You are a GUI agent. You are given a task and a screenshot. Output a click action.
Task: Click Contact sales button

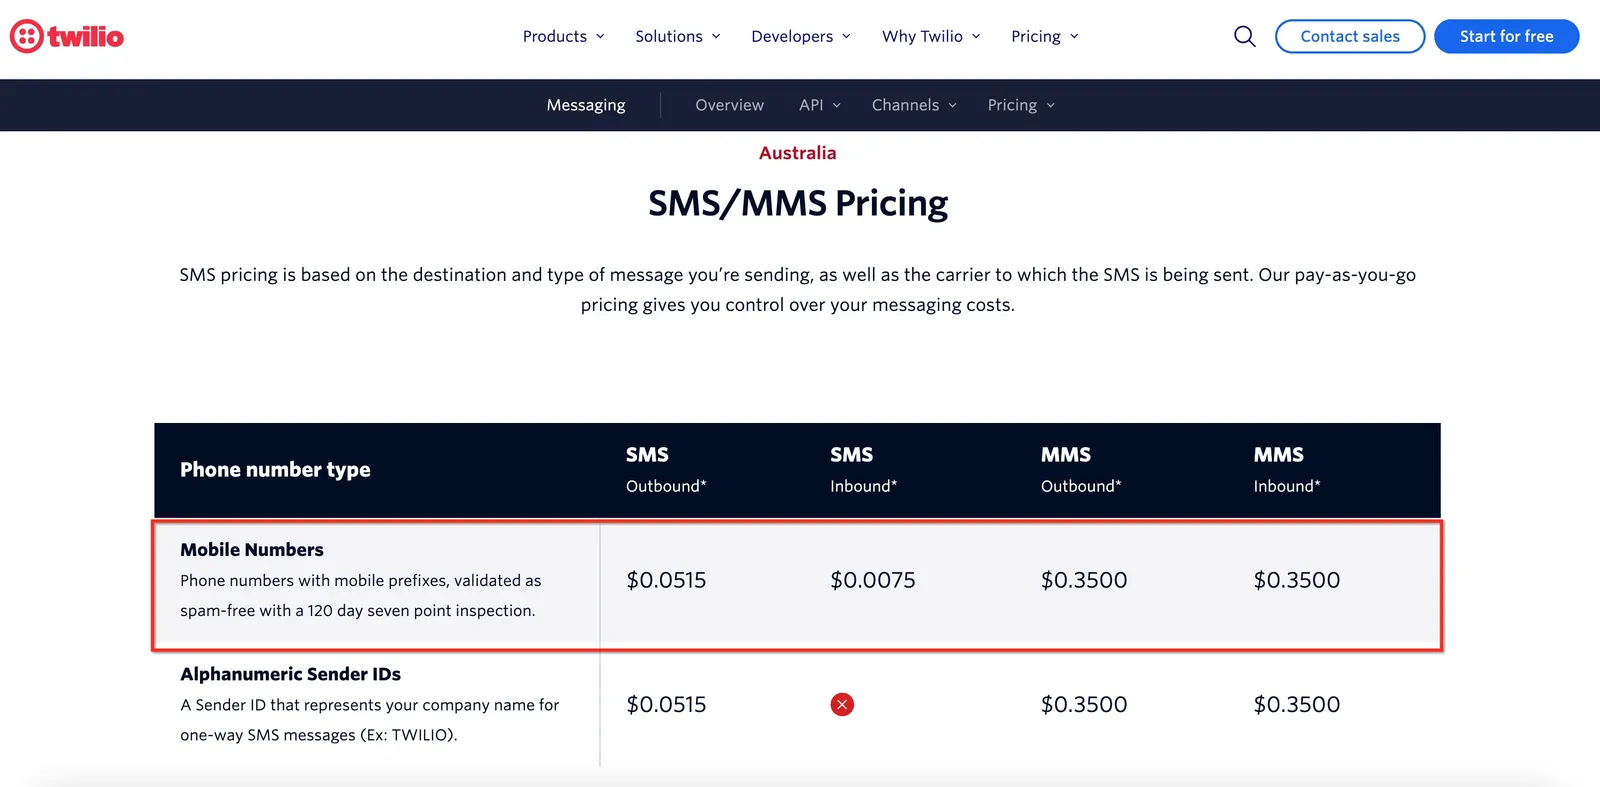1350,37
